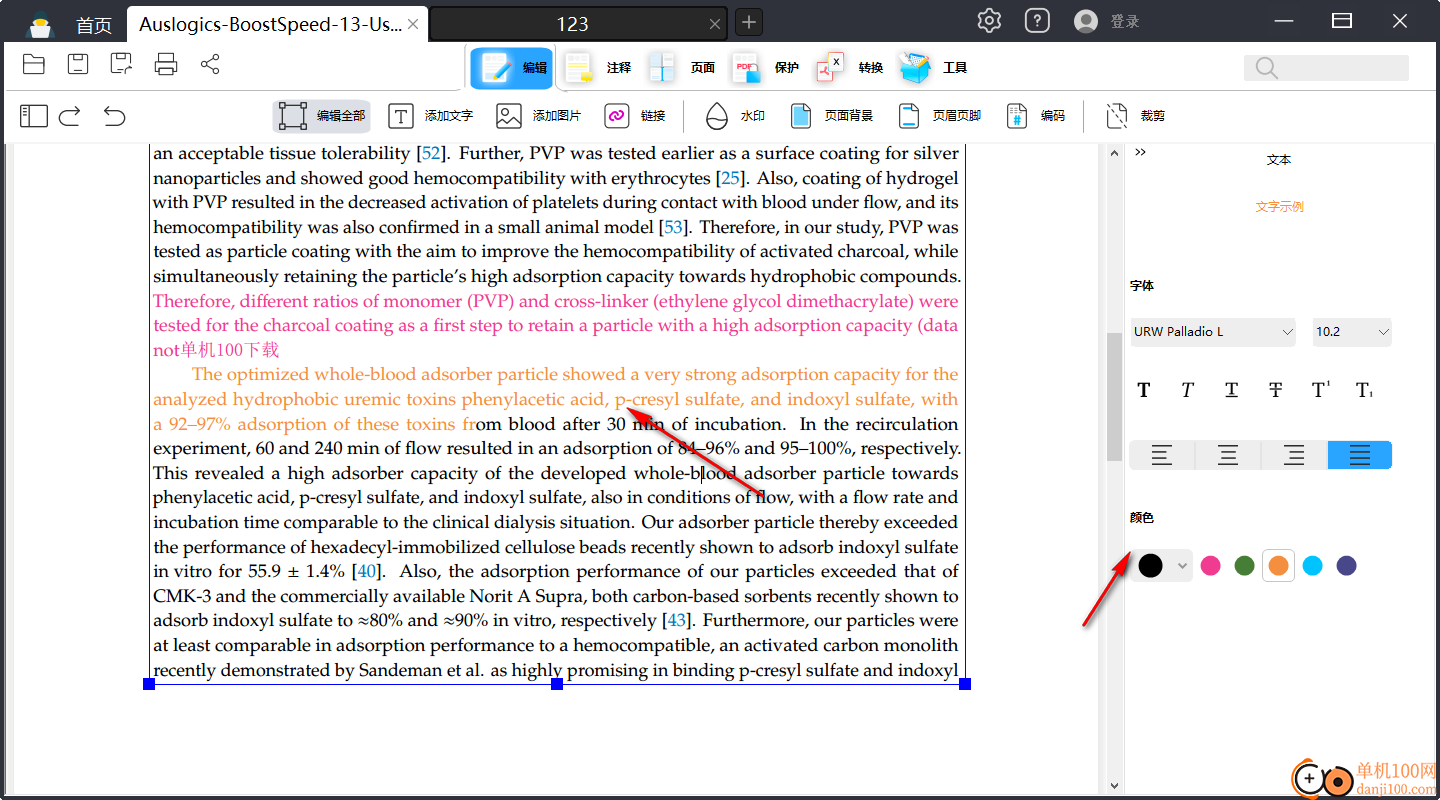Toggle italic text formatting

click(1187, 390)
